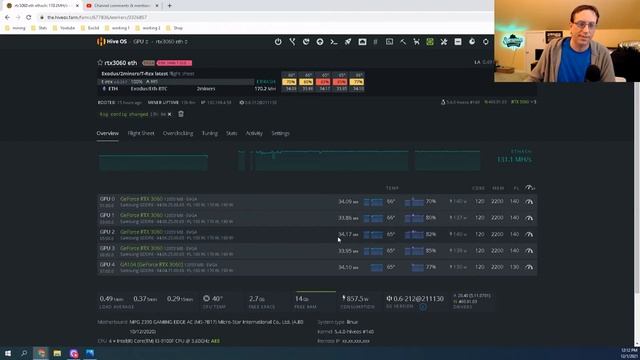This screenshot has width=640, height=360.
Task: Open the Youtube bookmarks folder
Action: [64, 28]
